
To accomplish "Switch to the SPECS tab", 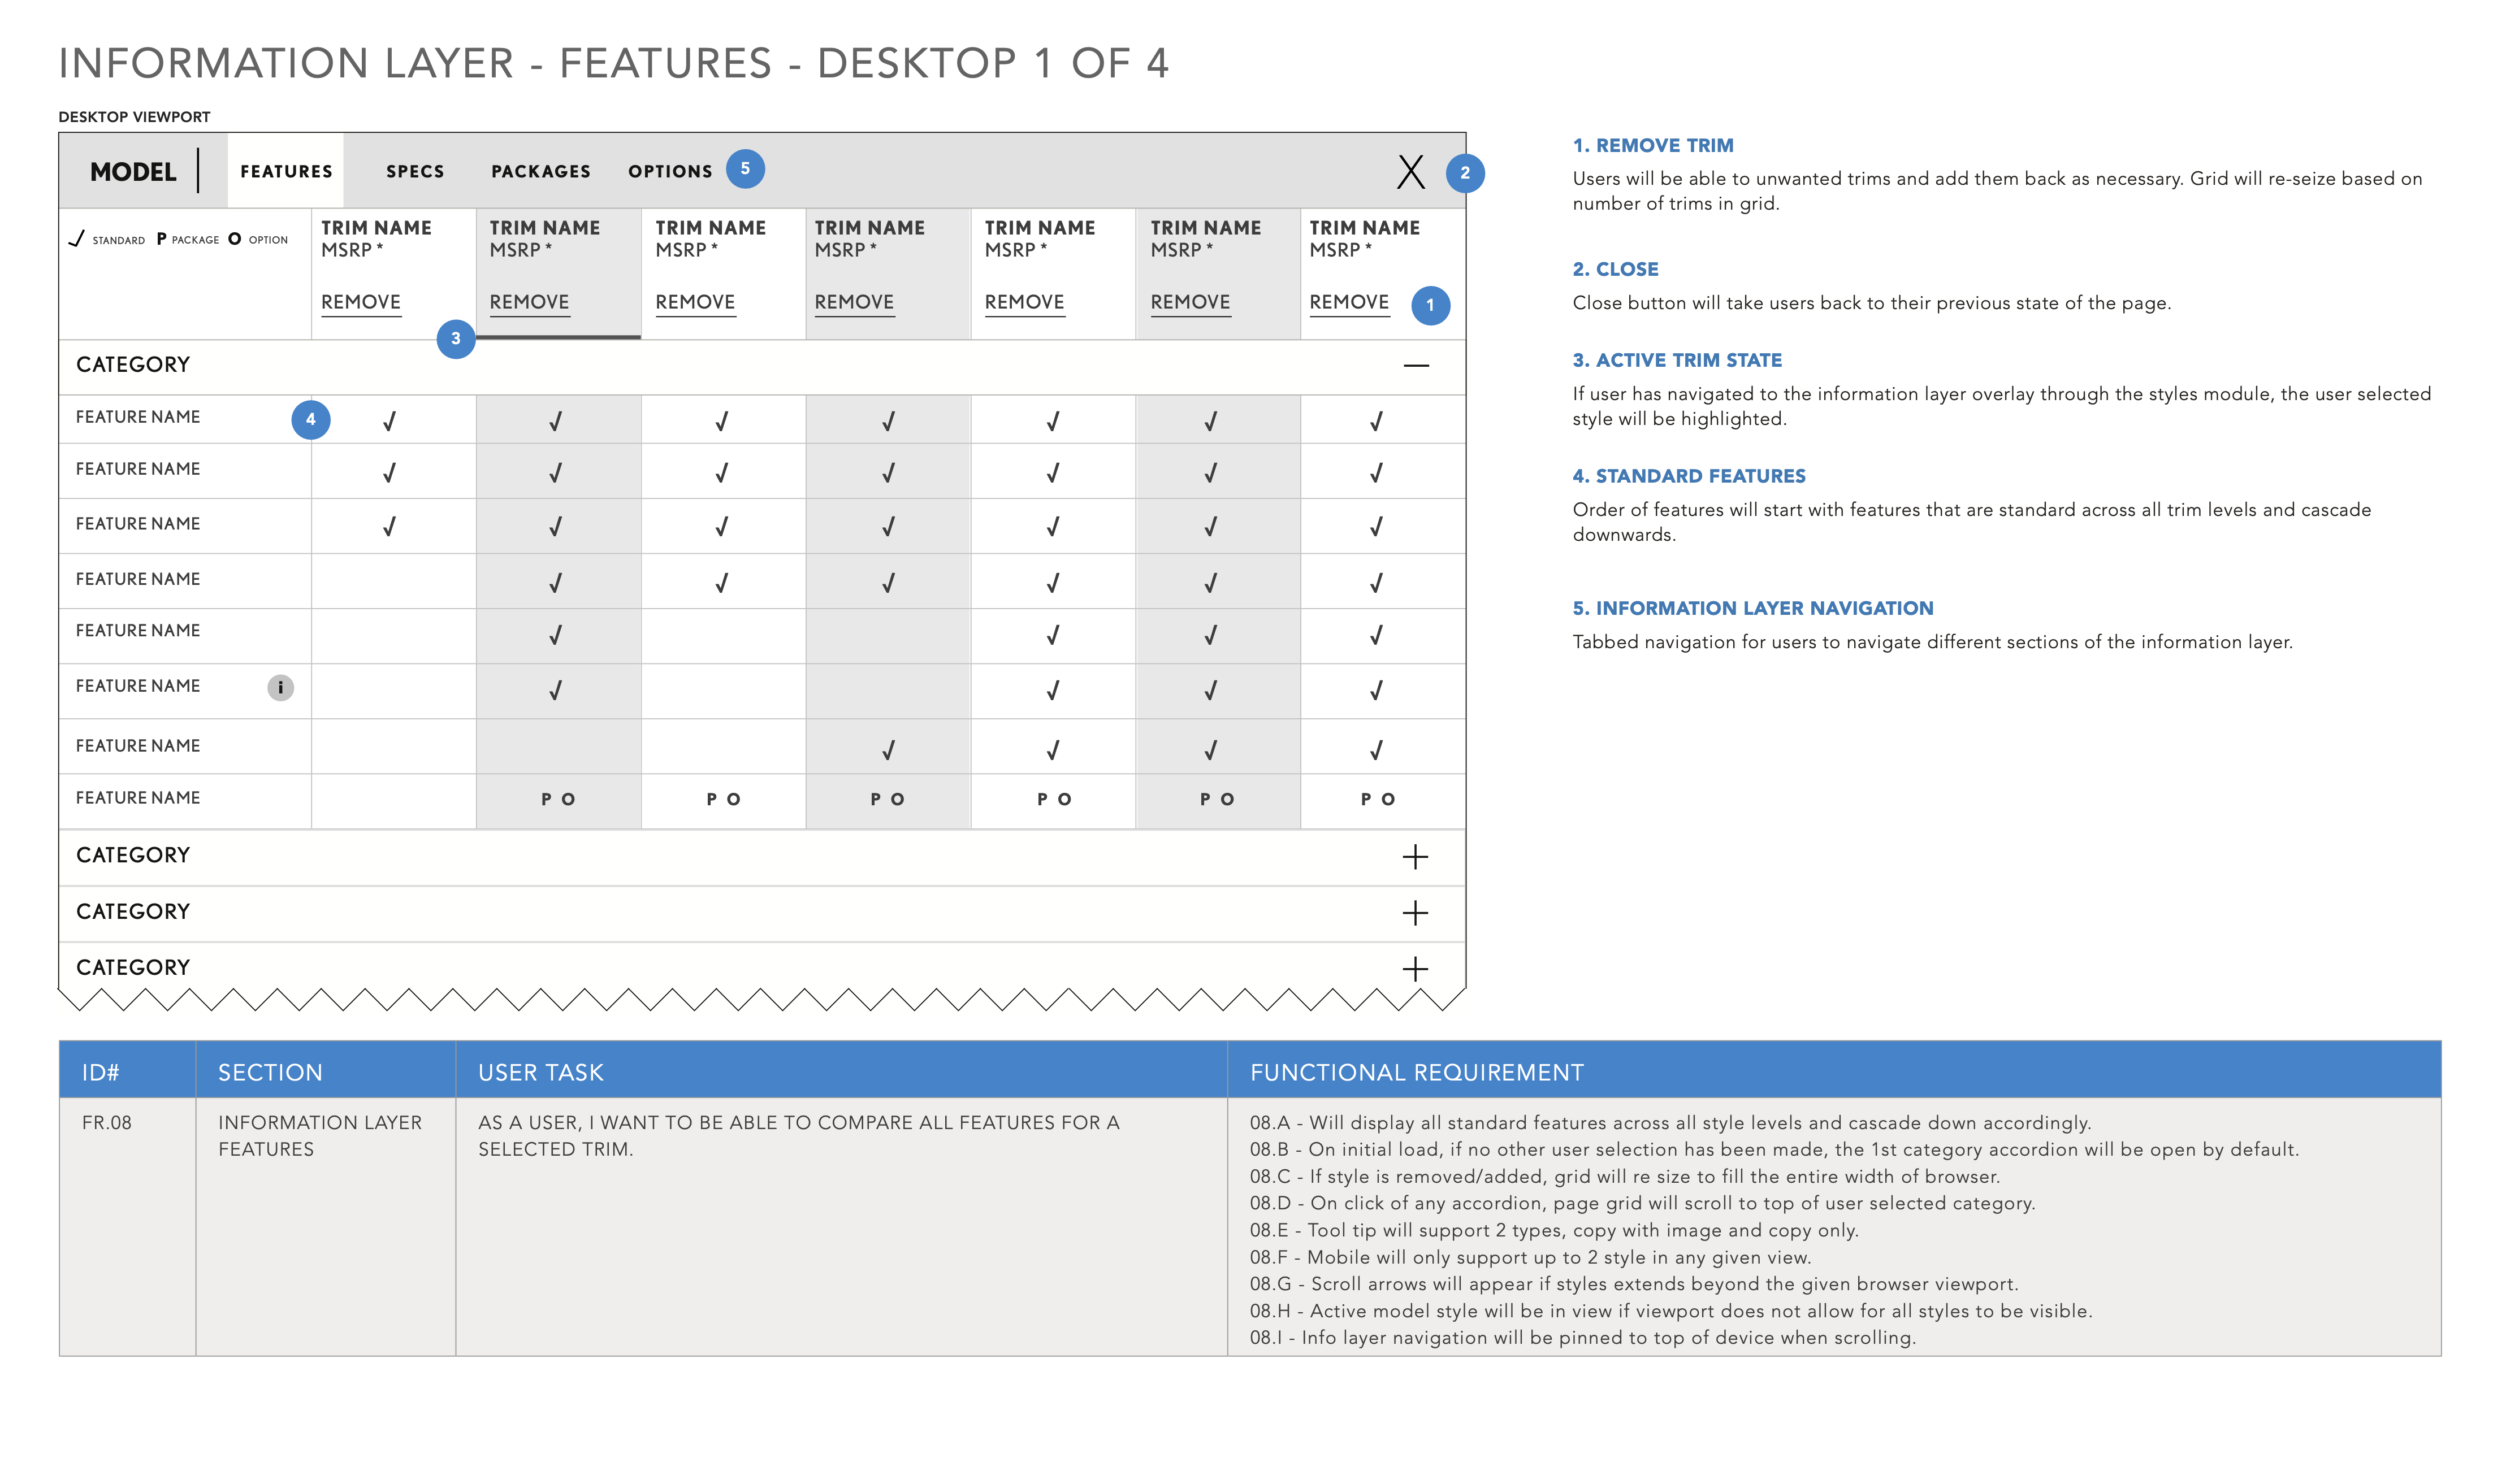I will pyautogui.click(x=414, y=171).
